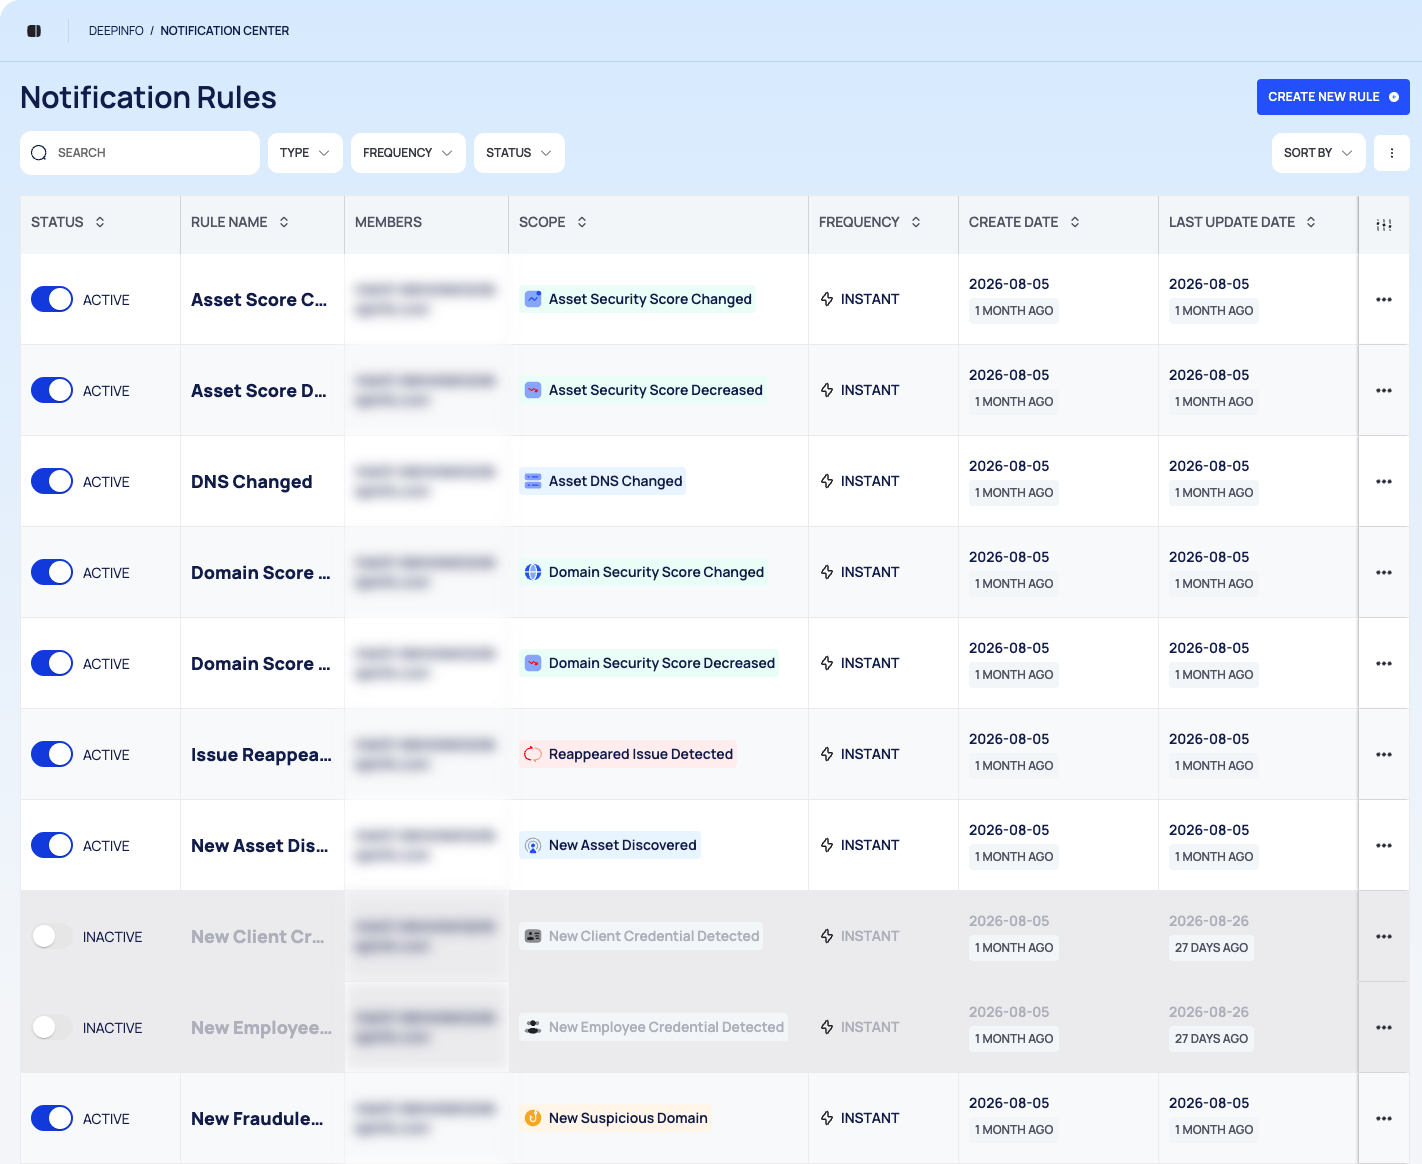Open row actions for New Fraudule... rule

(x=1384, y=1118)
